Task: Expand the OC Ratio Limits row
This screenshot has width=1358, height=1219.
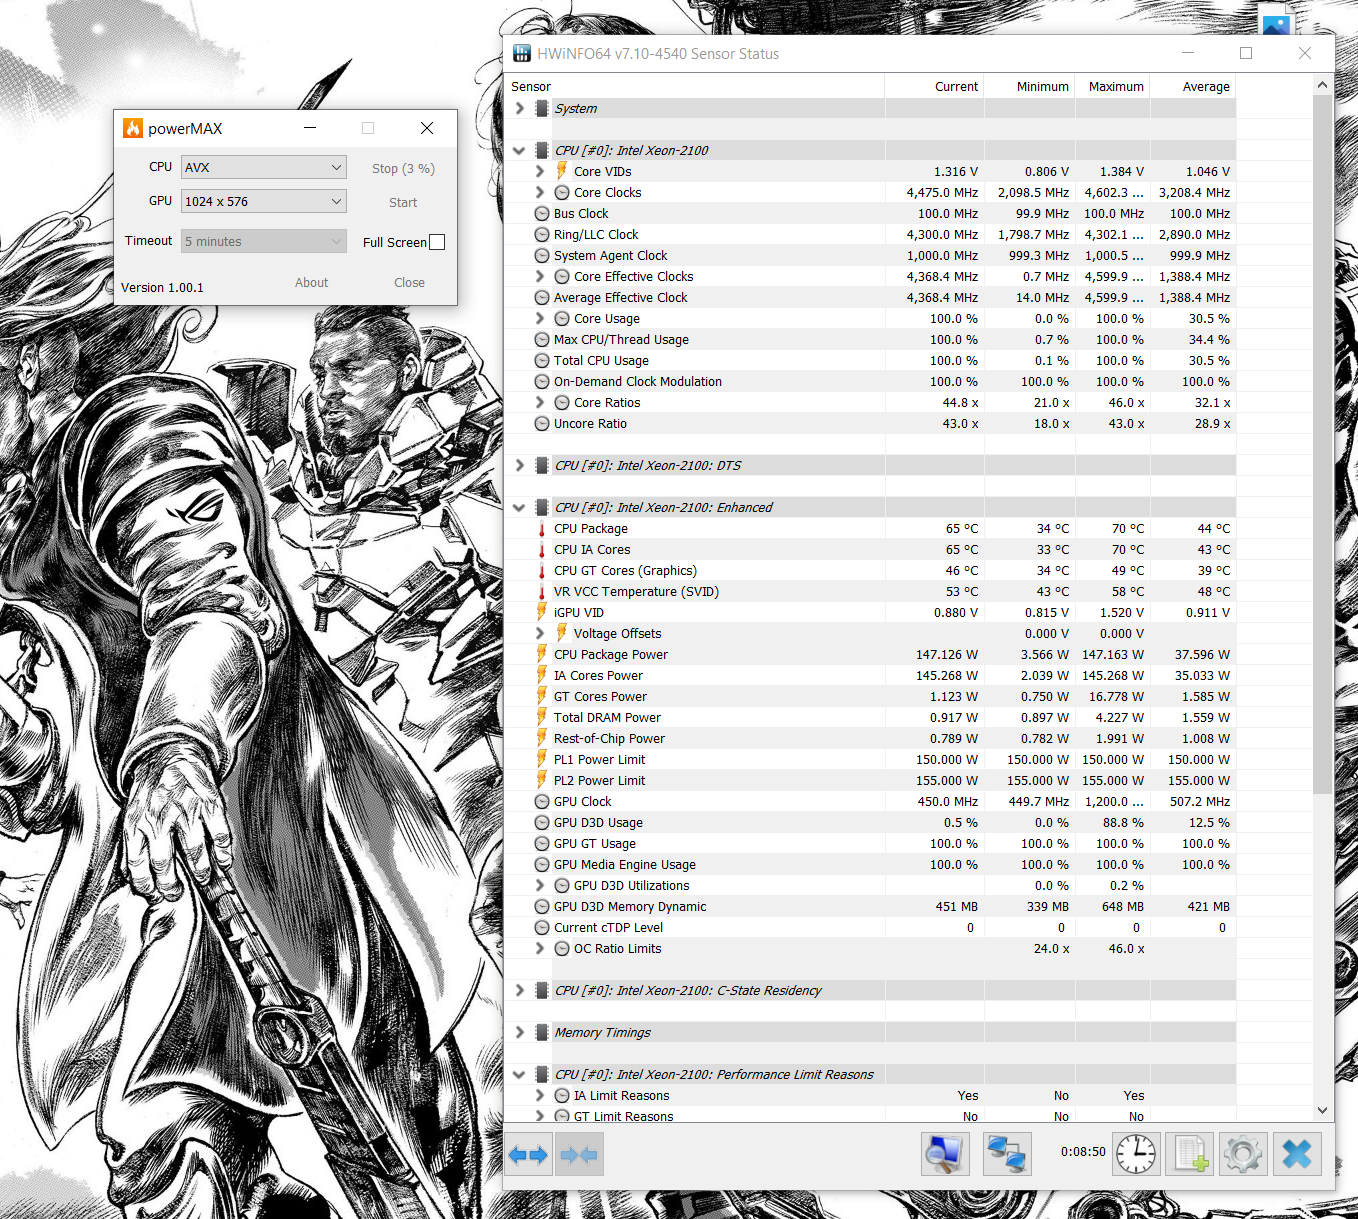Action: (x=540, y=948)
